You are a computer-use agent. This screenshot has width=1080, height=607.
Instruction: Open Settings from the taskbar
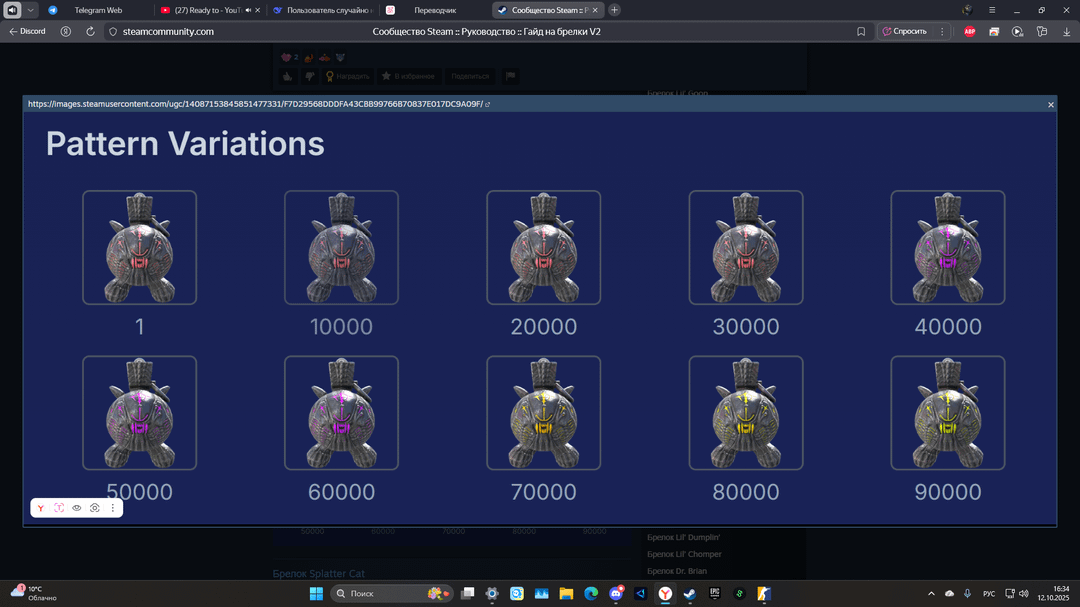pos(492,593)
